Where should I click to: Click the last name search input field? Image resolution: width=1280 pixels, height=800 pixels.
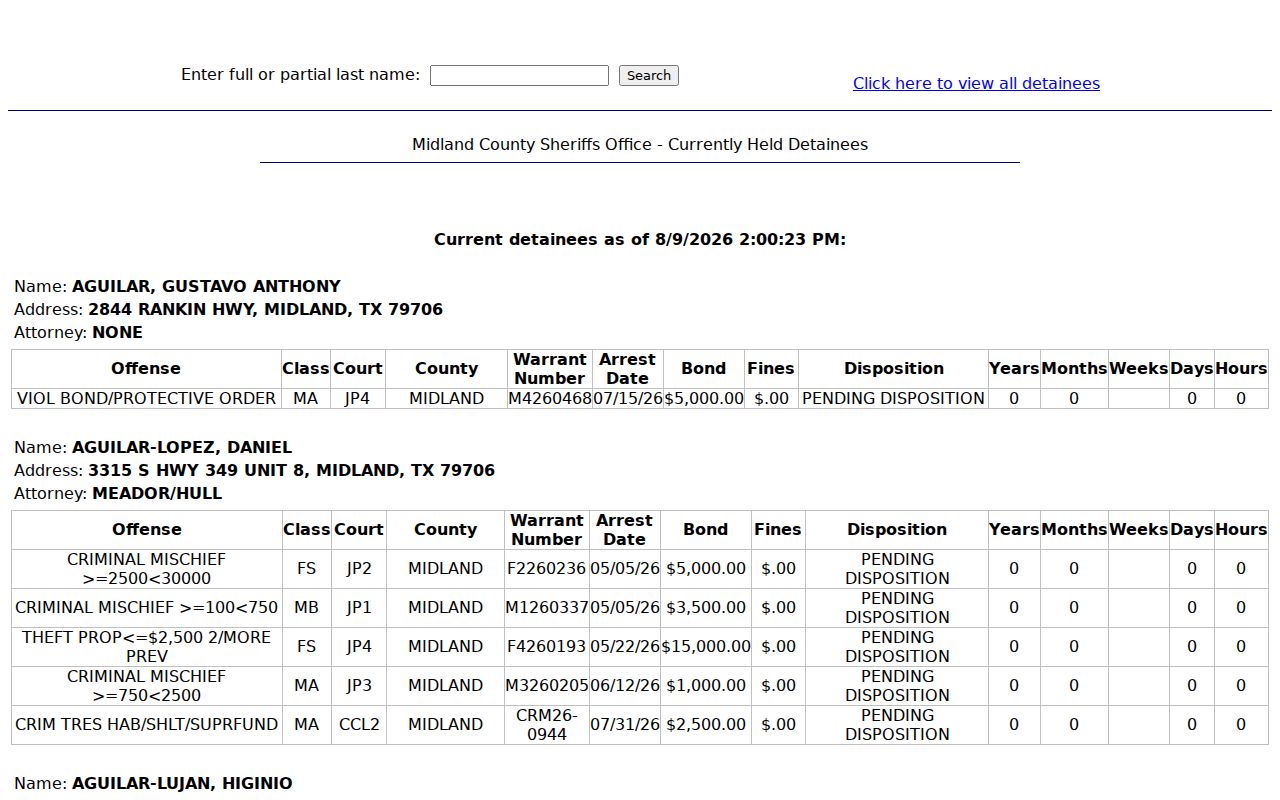tap(519, 75)
